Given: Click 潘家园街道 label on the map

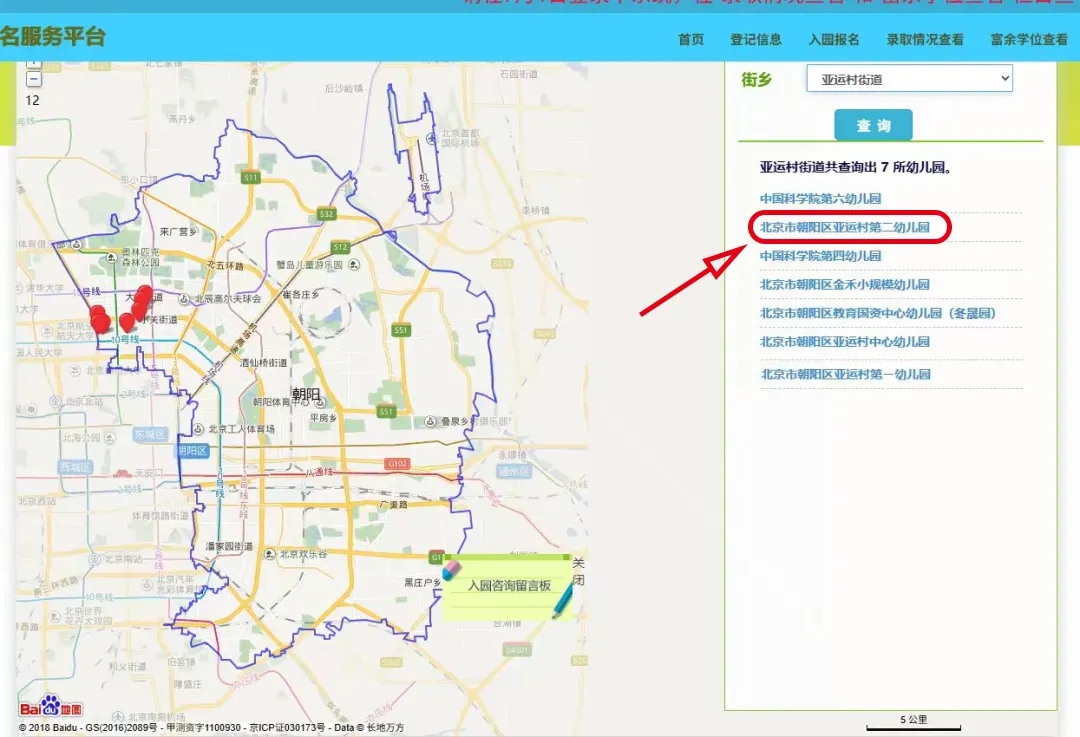Looking at the screenshot, I should pos(229,546).
